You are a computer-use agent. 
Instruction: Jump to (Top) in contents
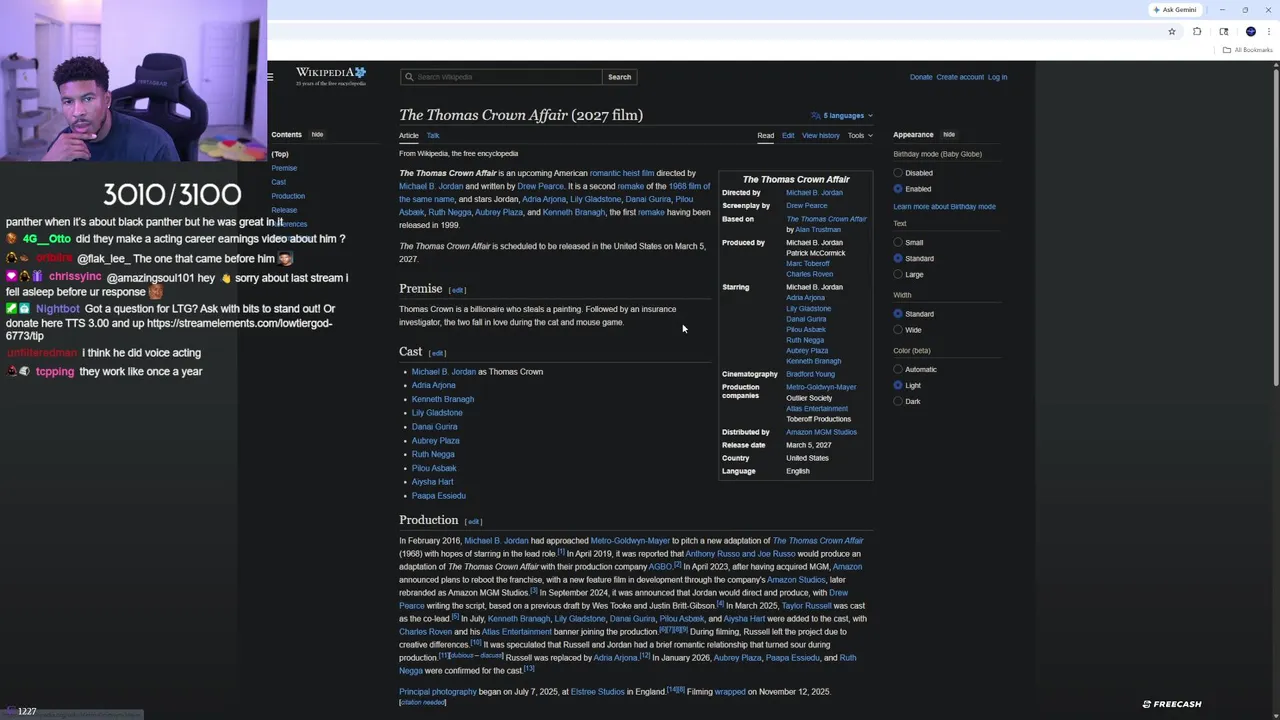(x=280, y=155)
